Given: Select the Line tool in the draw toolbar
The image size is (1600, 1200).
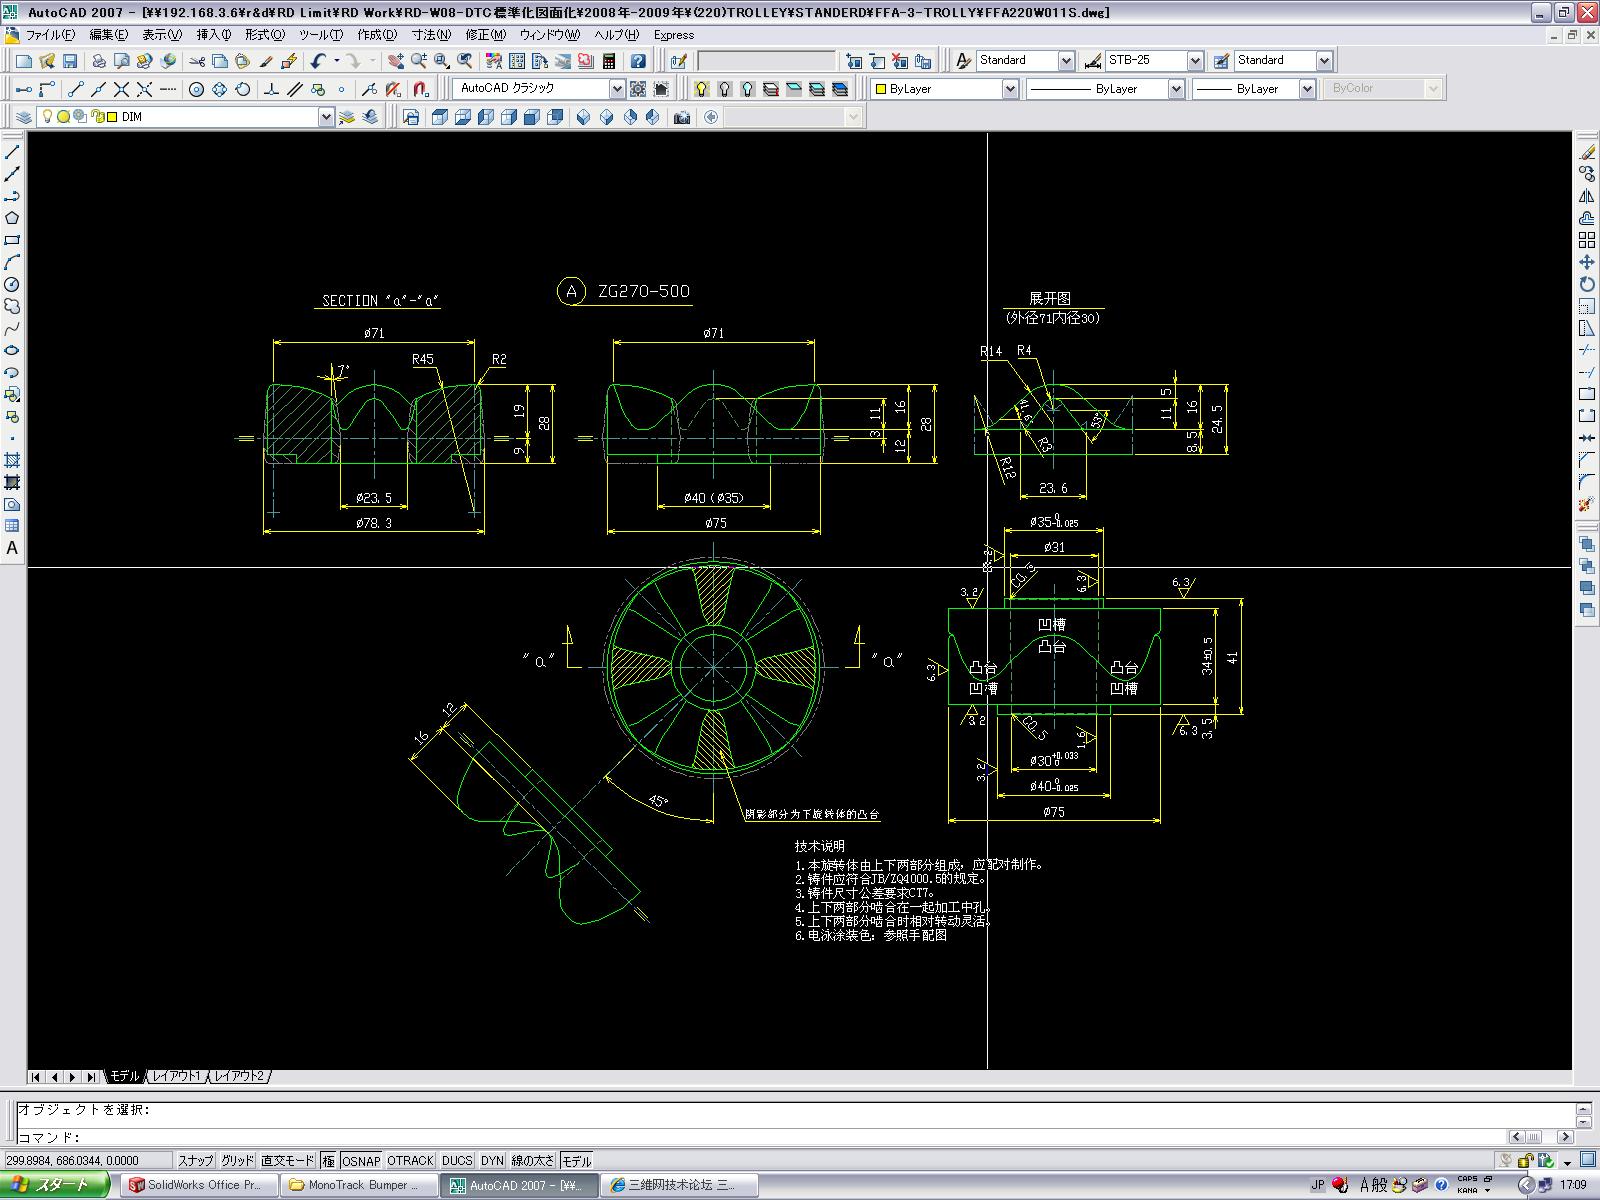Looking at the screenshot, I should coord(12,152).
